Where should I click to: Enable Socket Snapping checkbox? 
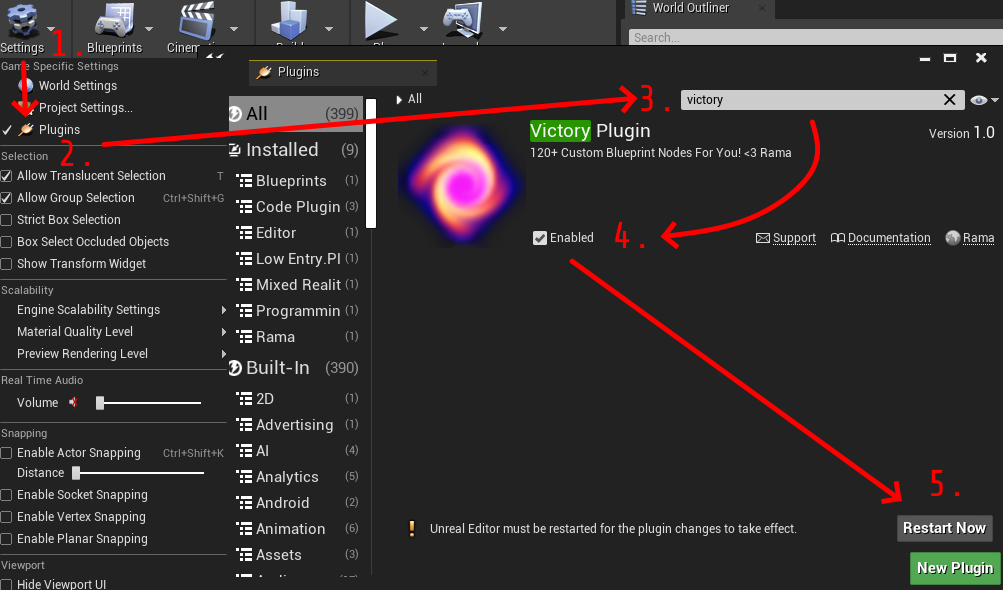pos(6,495)
